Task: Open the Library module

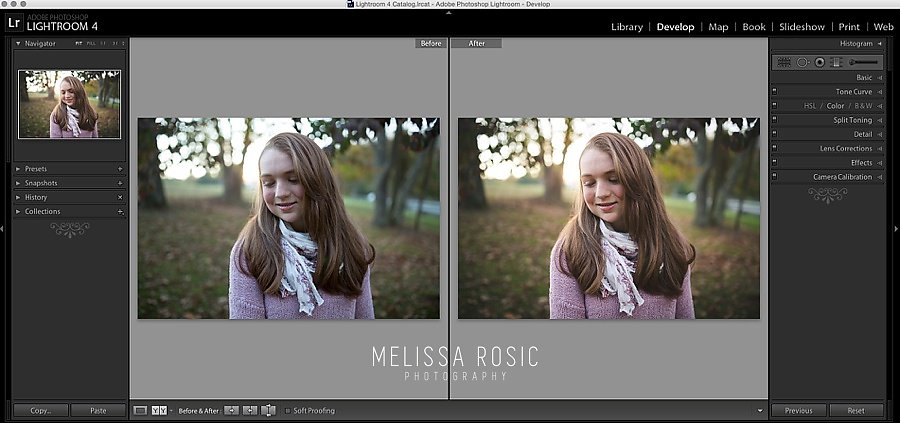Action: (627, 27)
